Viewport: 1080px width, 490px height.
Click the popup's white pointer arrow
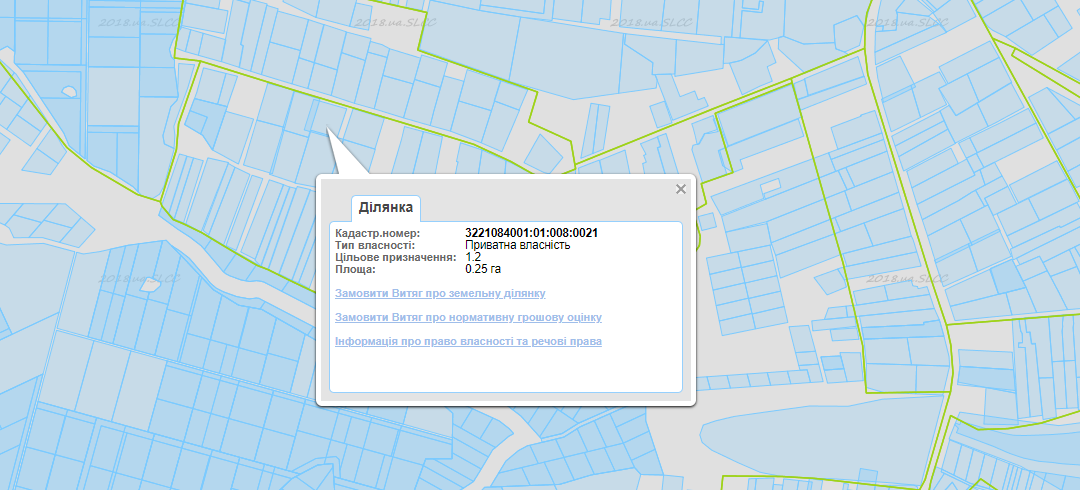click(x=342, y=160)
